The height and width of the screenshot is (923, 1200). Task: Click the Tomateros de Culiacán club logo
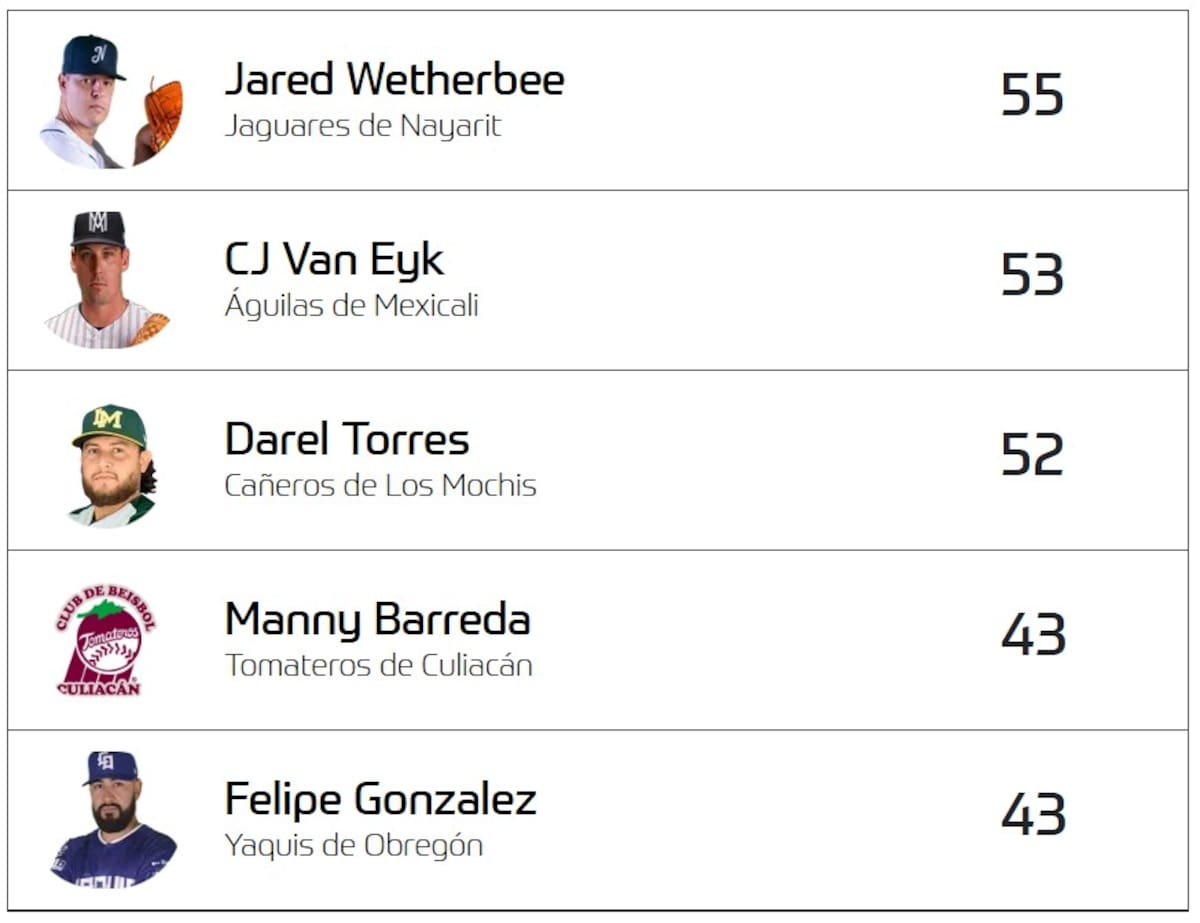(106, 640)
